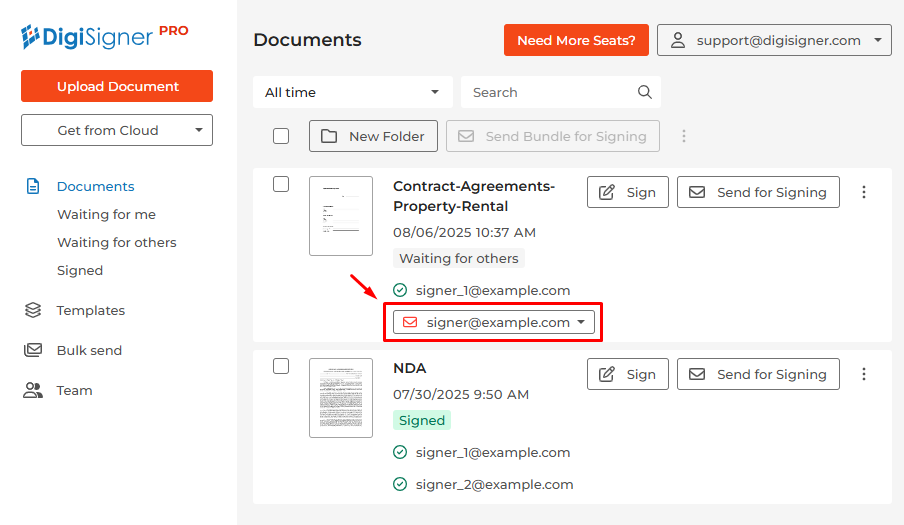Click the Templates stack icon in sidebar

(33, 310)
